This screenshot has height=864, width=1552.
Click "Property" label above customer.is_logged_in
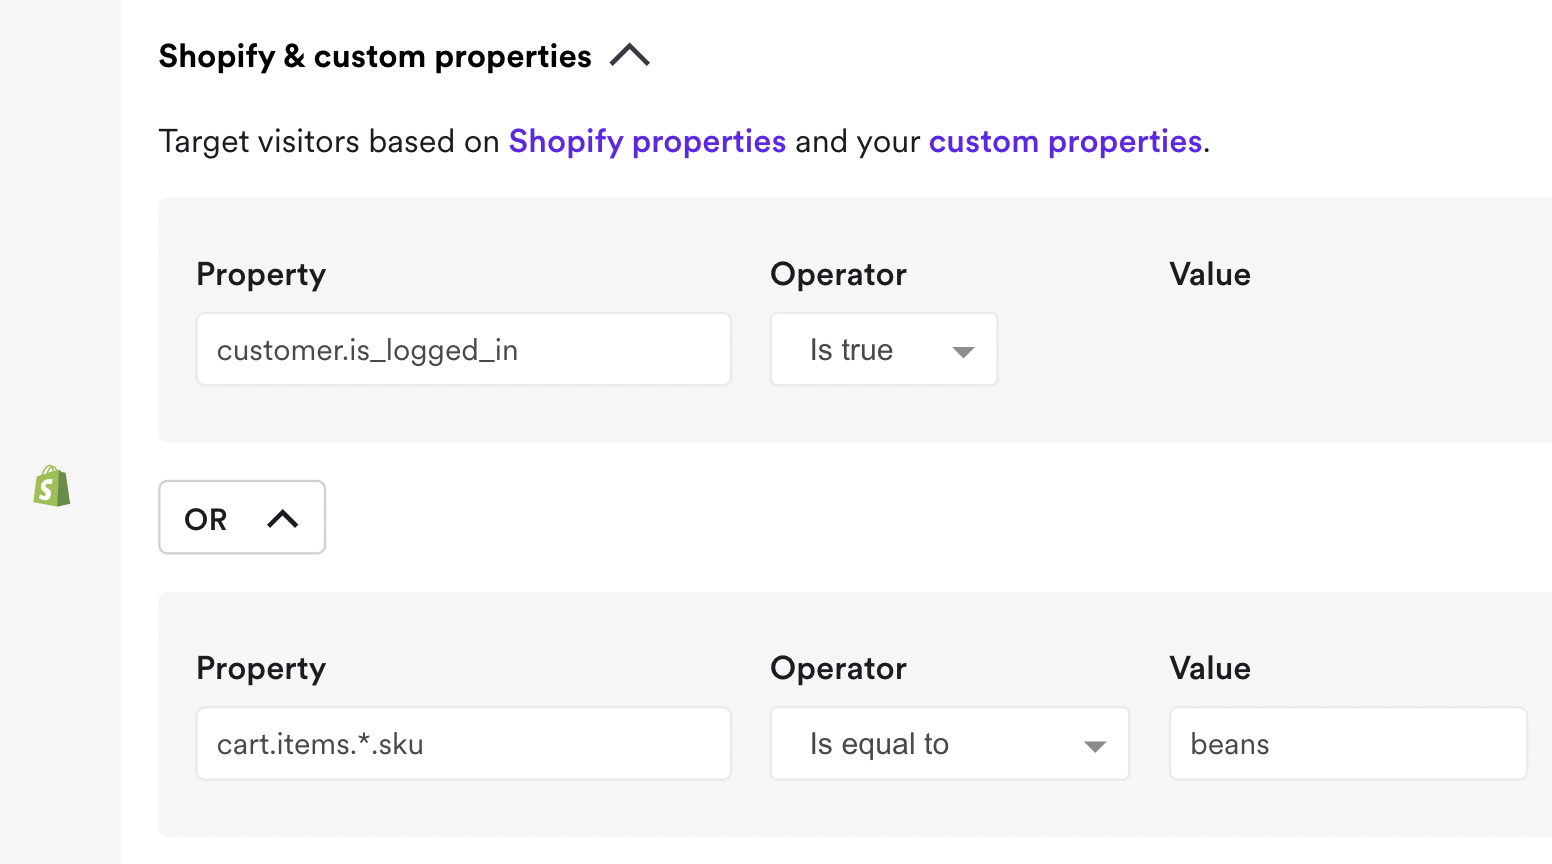pos(261,274)
